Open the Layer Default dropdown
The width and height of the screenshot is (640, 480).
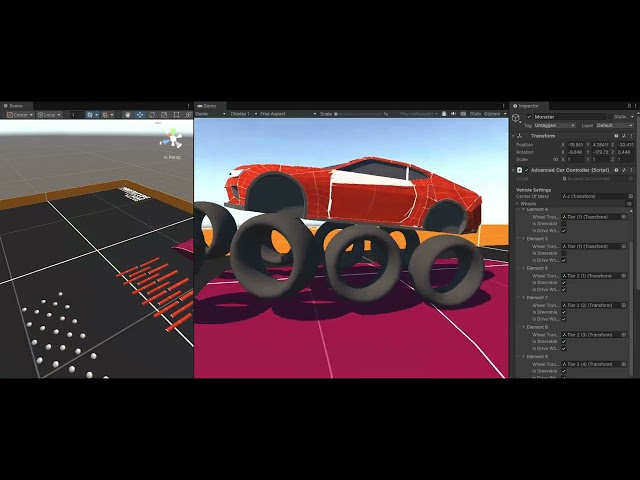[615, 125]
